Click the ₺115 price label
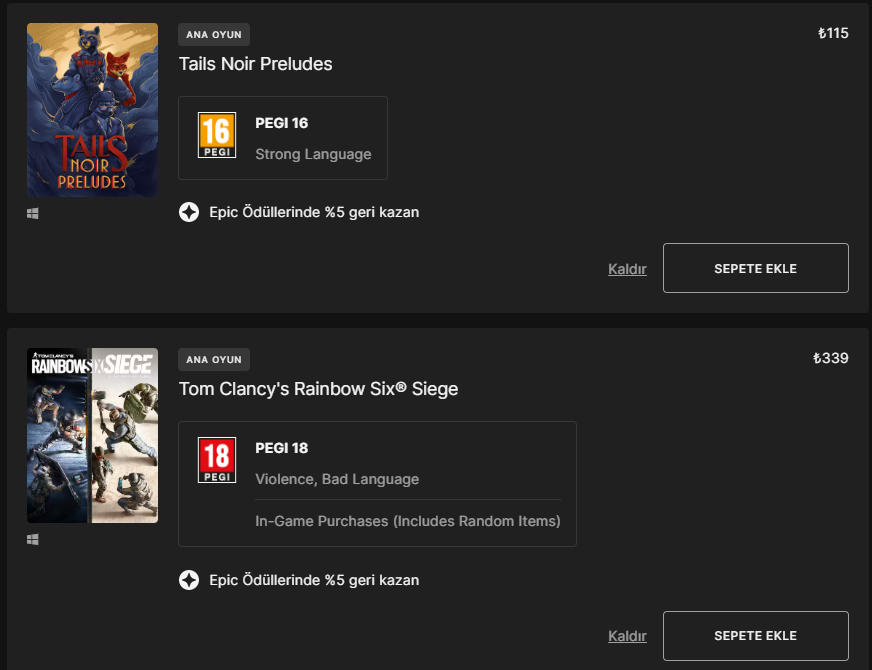The width and height of the screenshot is (872, 670). click(x=832, y=33)
